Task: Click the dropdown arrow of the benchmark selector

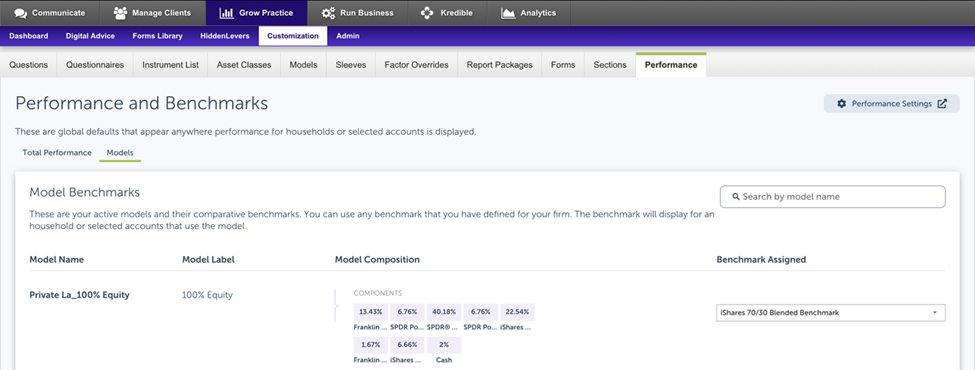Action: point(935,313)
